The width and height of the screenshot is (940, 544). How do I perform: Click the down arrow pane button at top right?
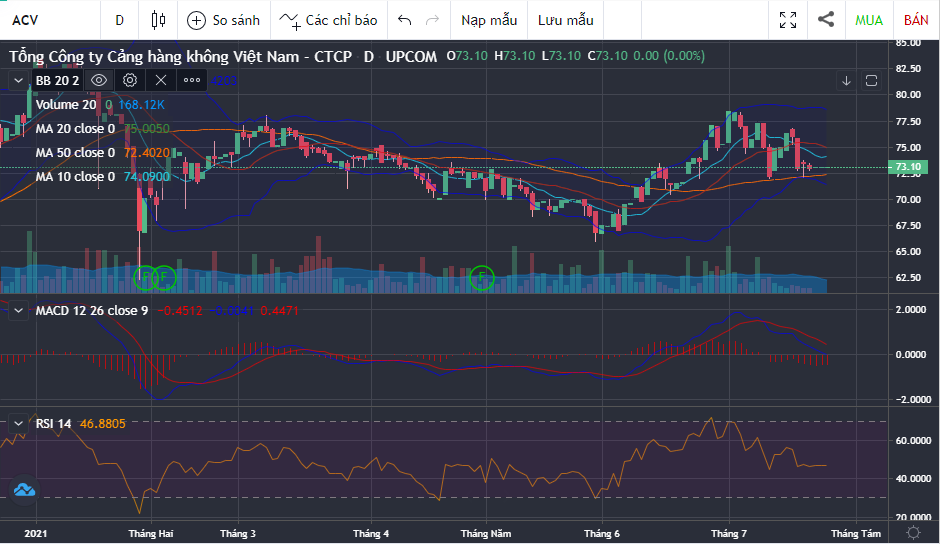(846, 80)
